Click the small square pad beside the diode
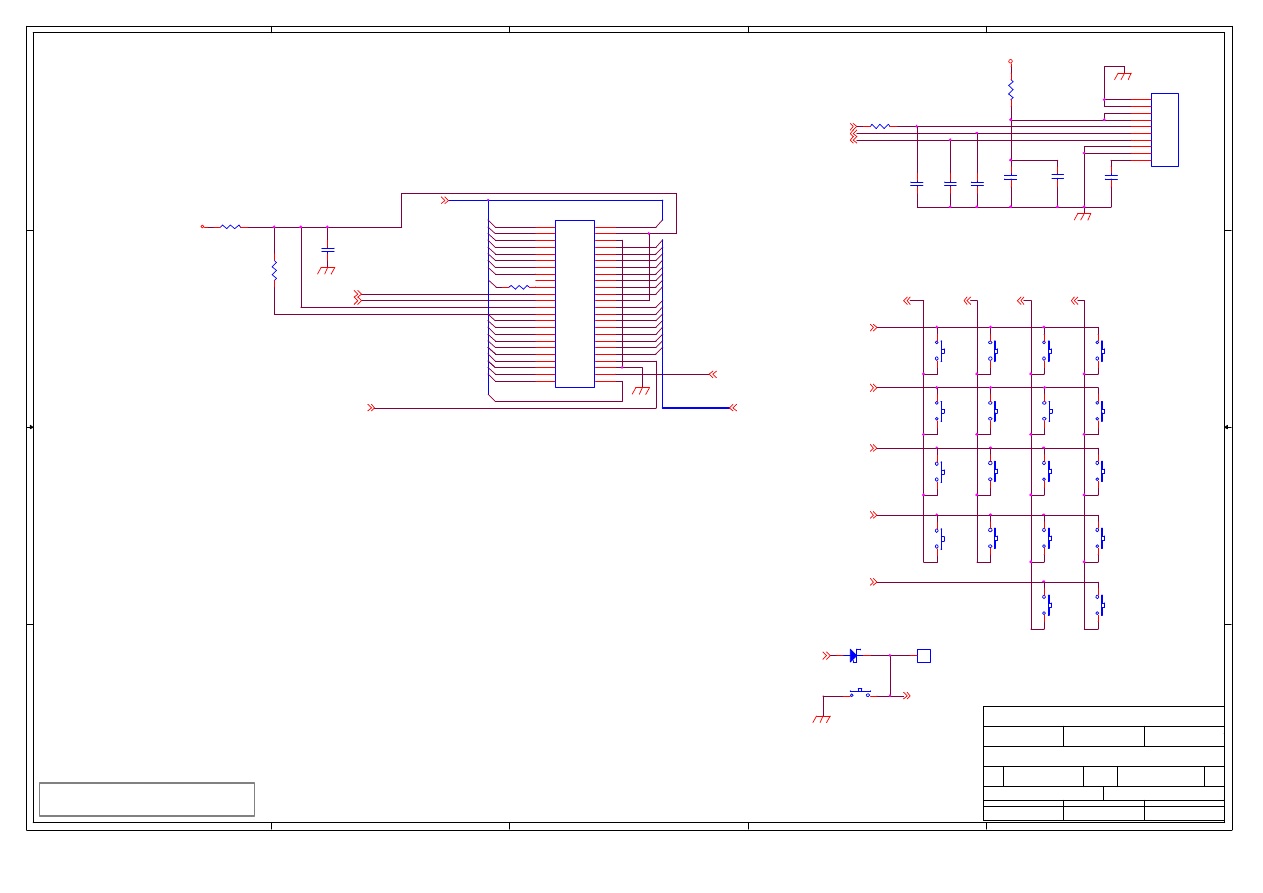The width and height of the screenshot is (1263, 893). coord(923,656)
